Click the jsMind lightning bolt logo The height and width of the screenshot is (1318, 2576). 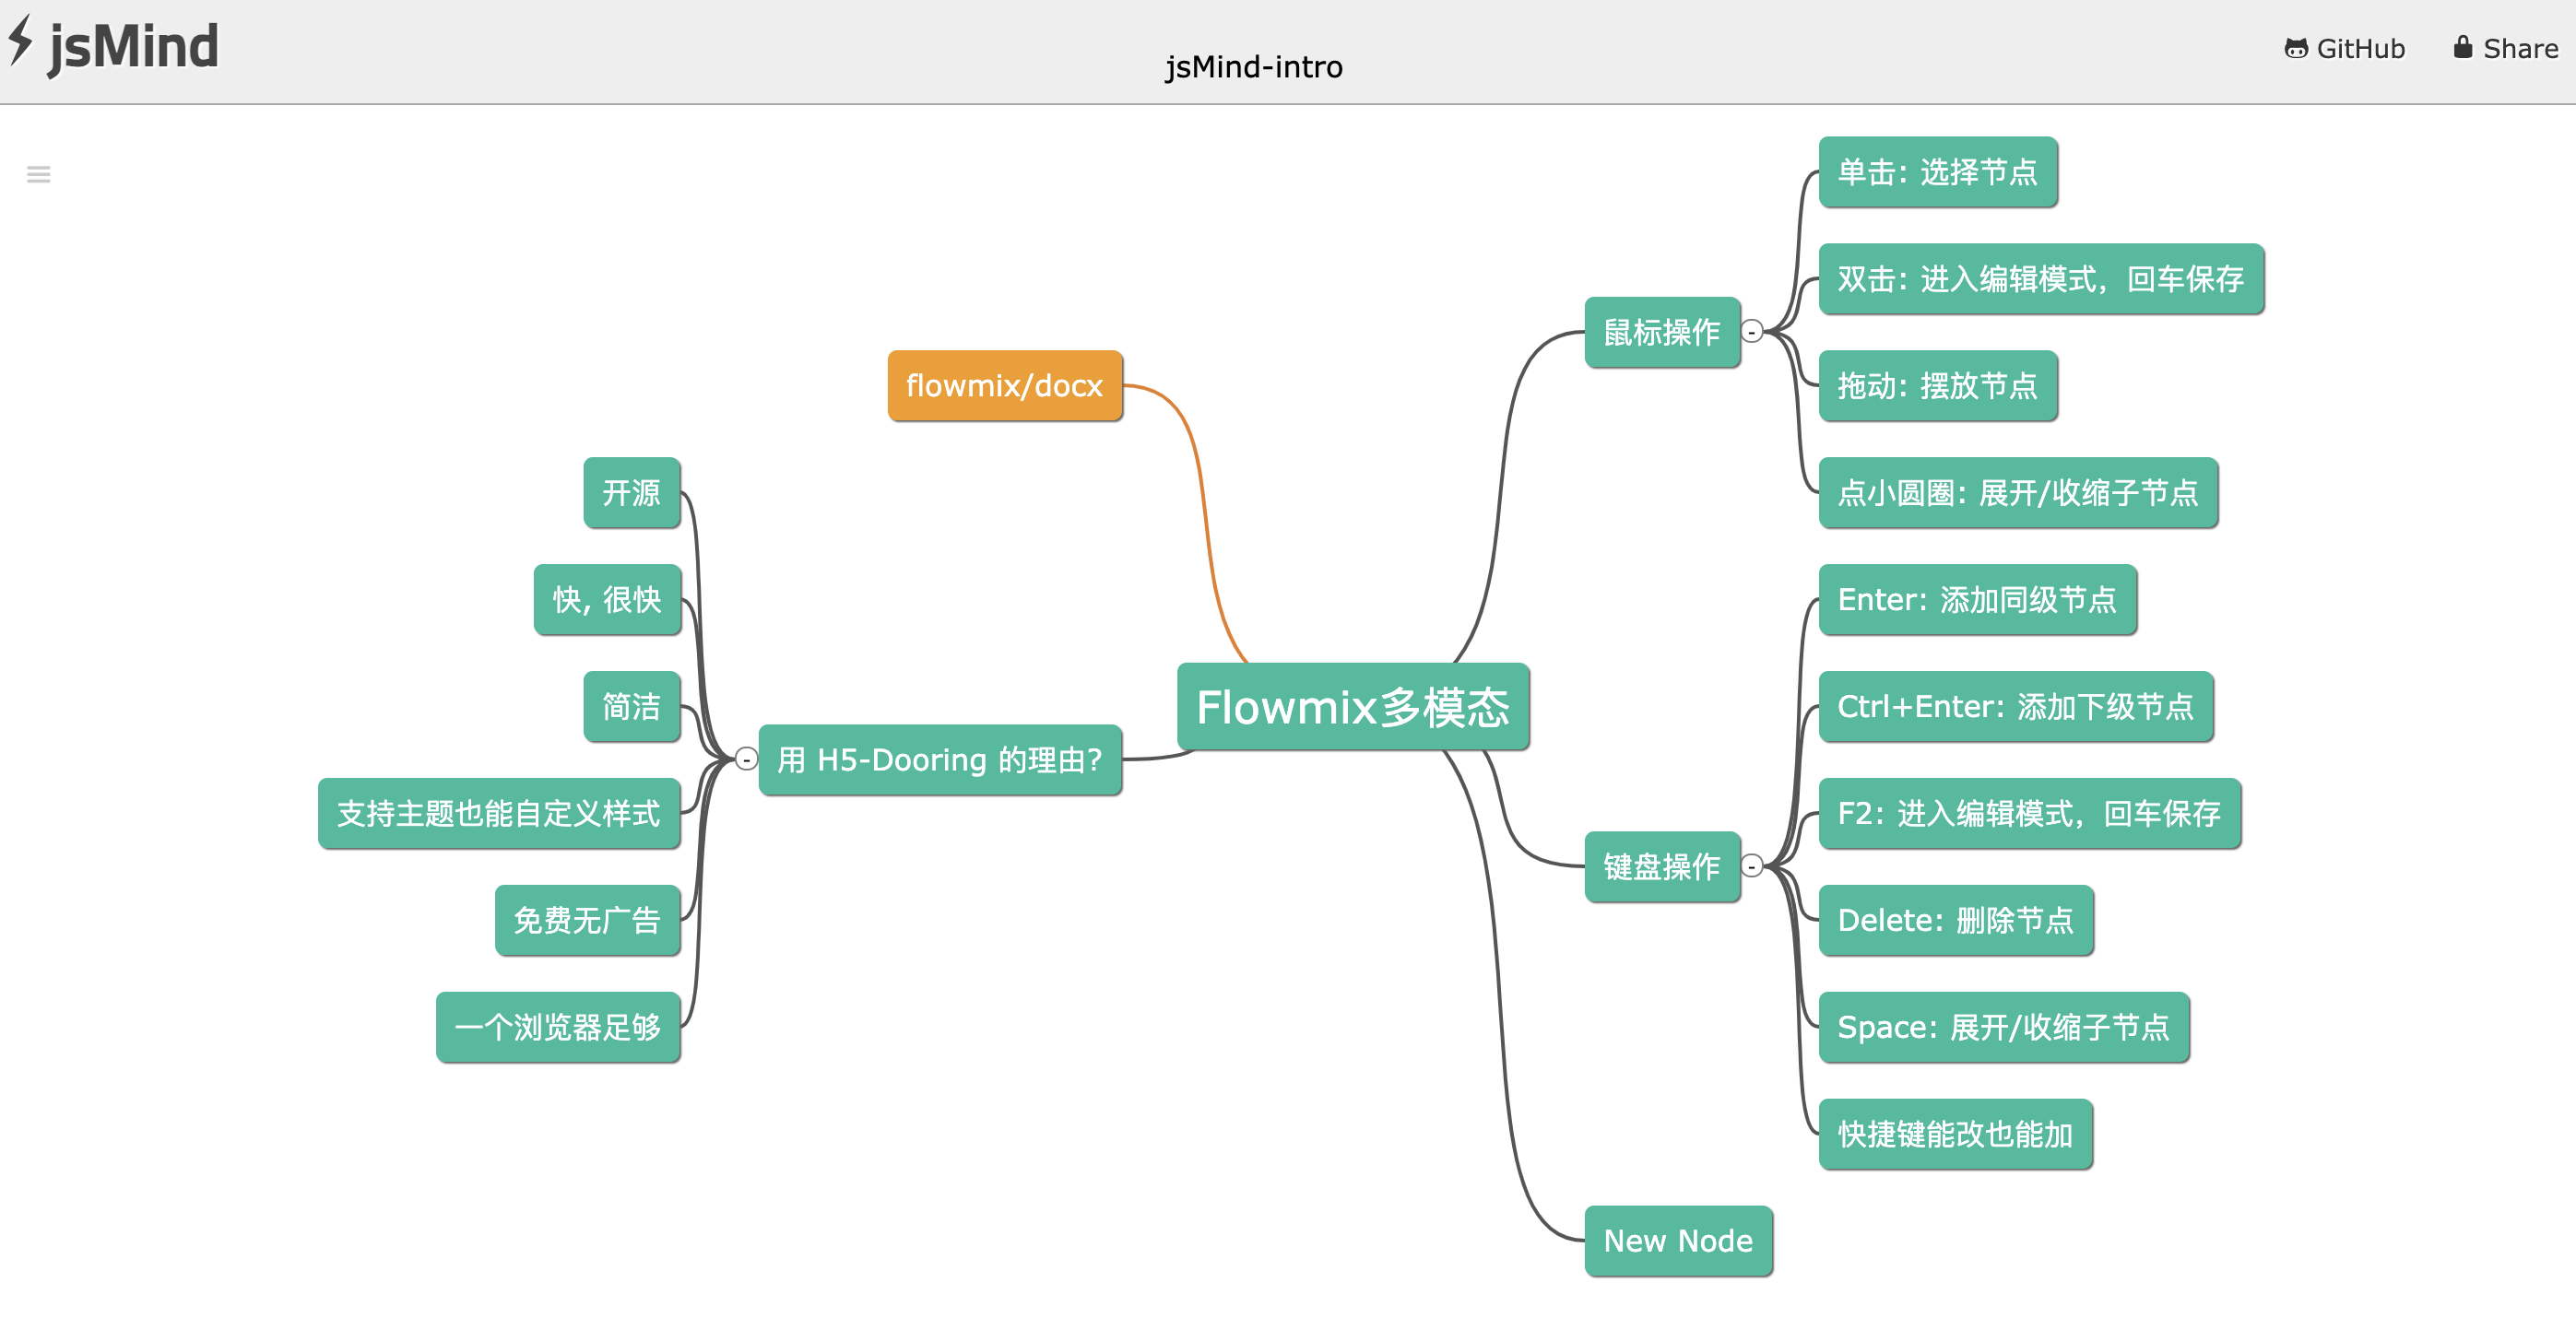(21, 41)
